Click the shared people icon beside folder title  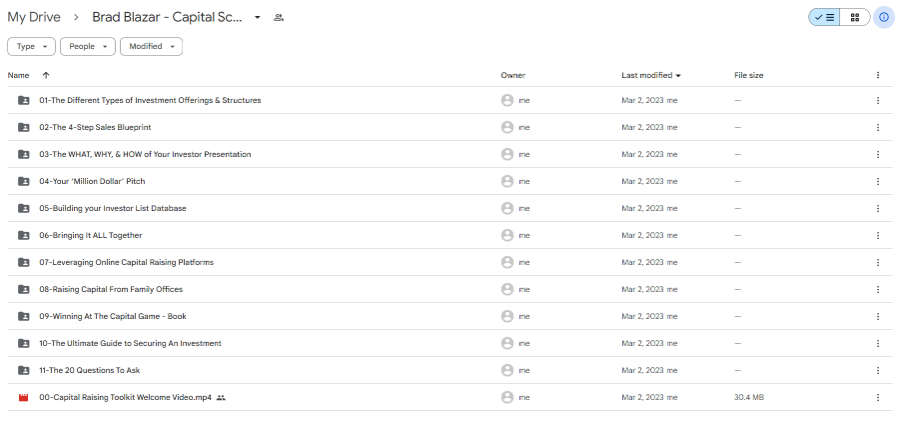point(279,18)
